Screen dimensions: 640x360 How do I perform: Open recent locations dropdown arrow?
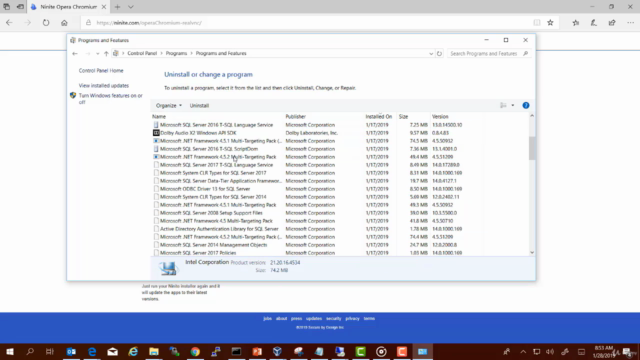(98, 53)
